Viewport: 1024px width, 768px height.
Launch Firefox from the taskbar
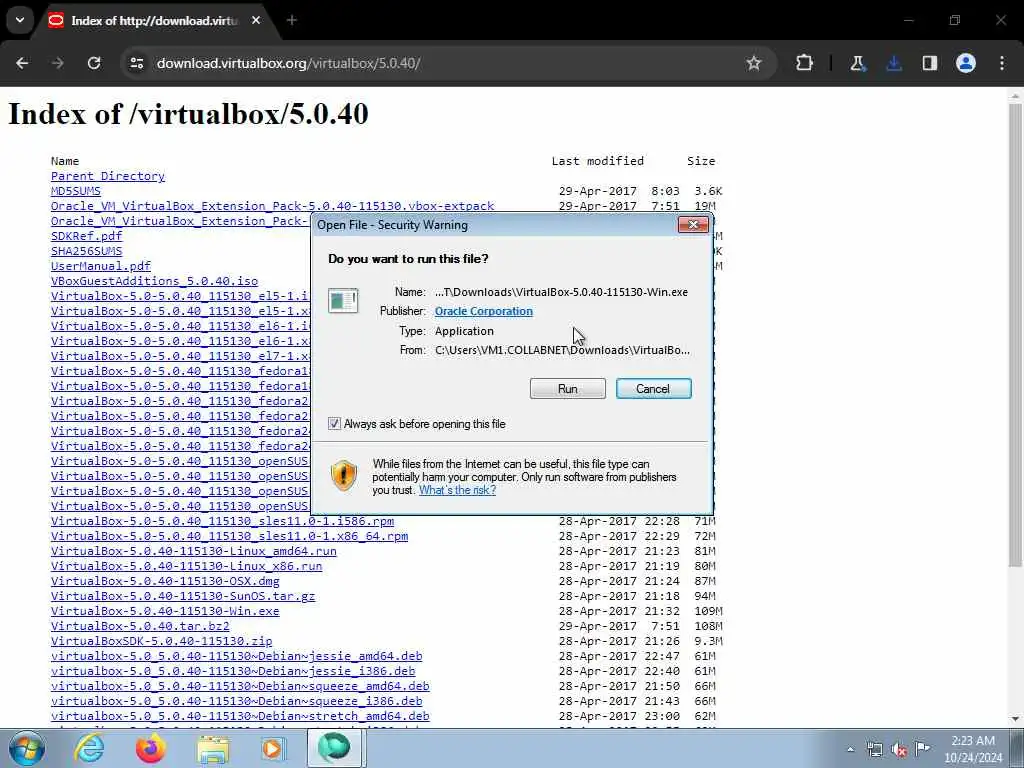pos(150,748)
